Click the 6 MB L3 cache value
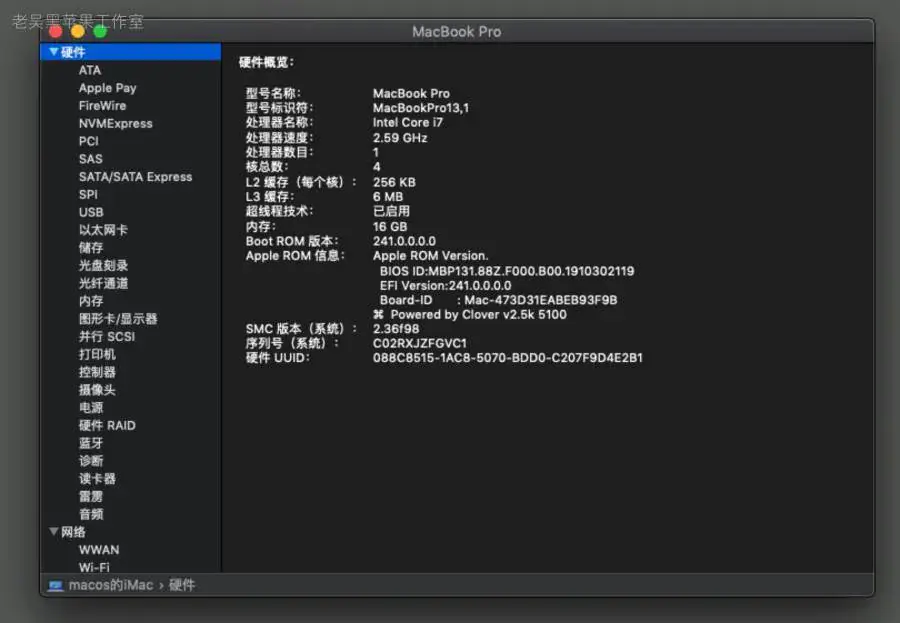The image size is (900, 623). 388,197
